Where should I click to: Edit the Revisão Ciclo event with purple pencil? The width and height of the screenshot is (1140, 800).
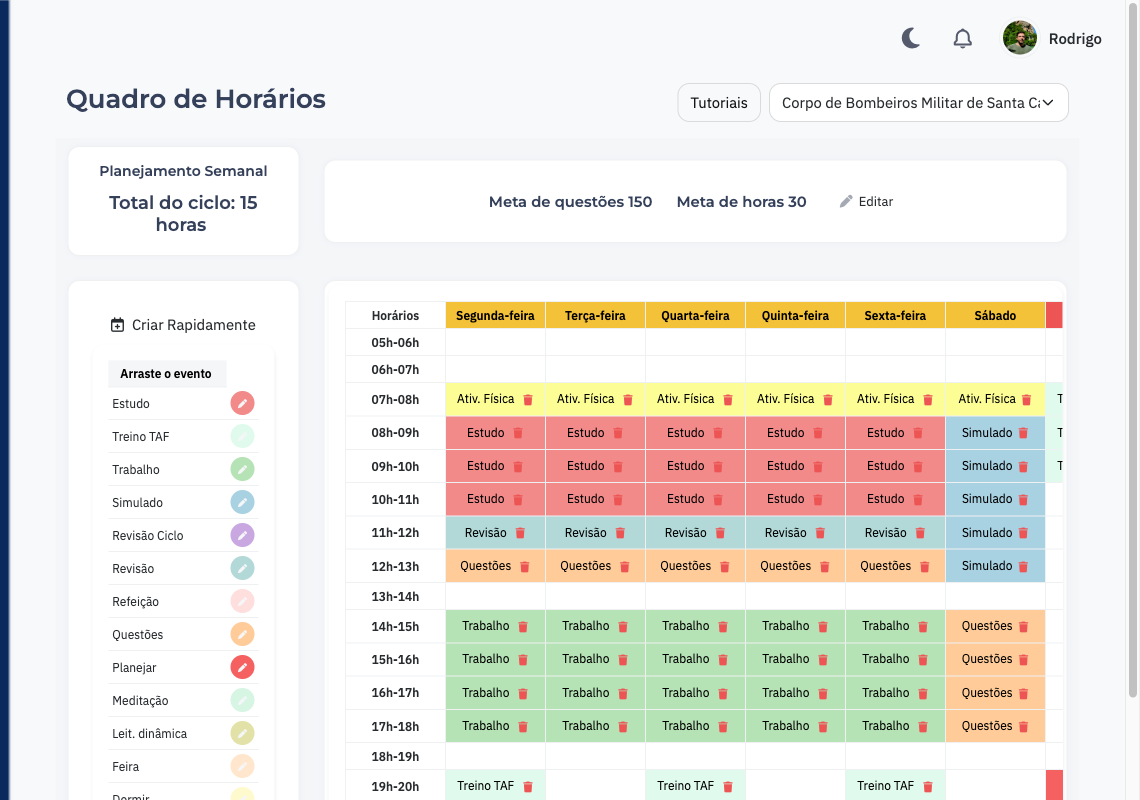pyautogui.click(x=242, y=535)
